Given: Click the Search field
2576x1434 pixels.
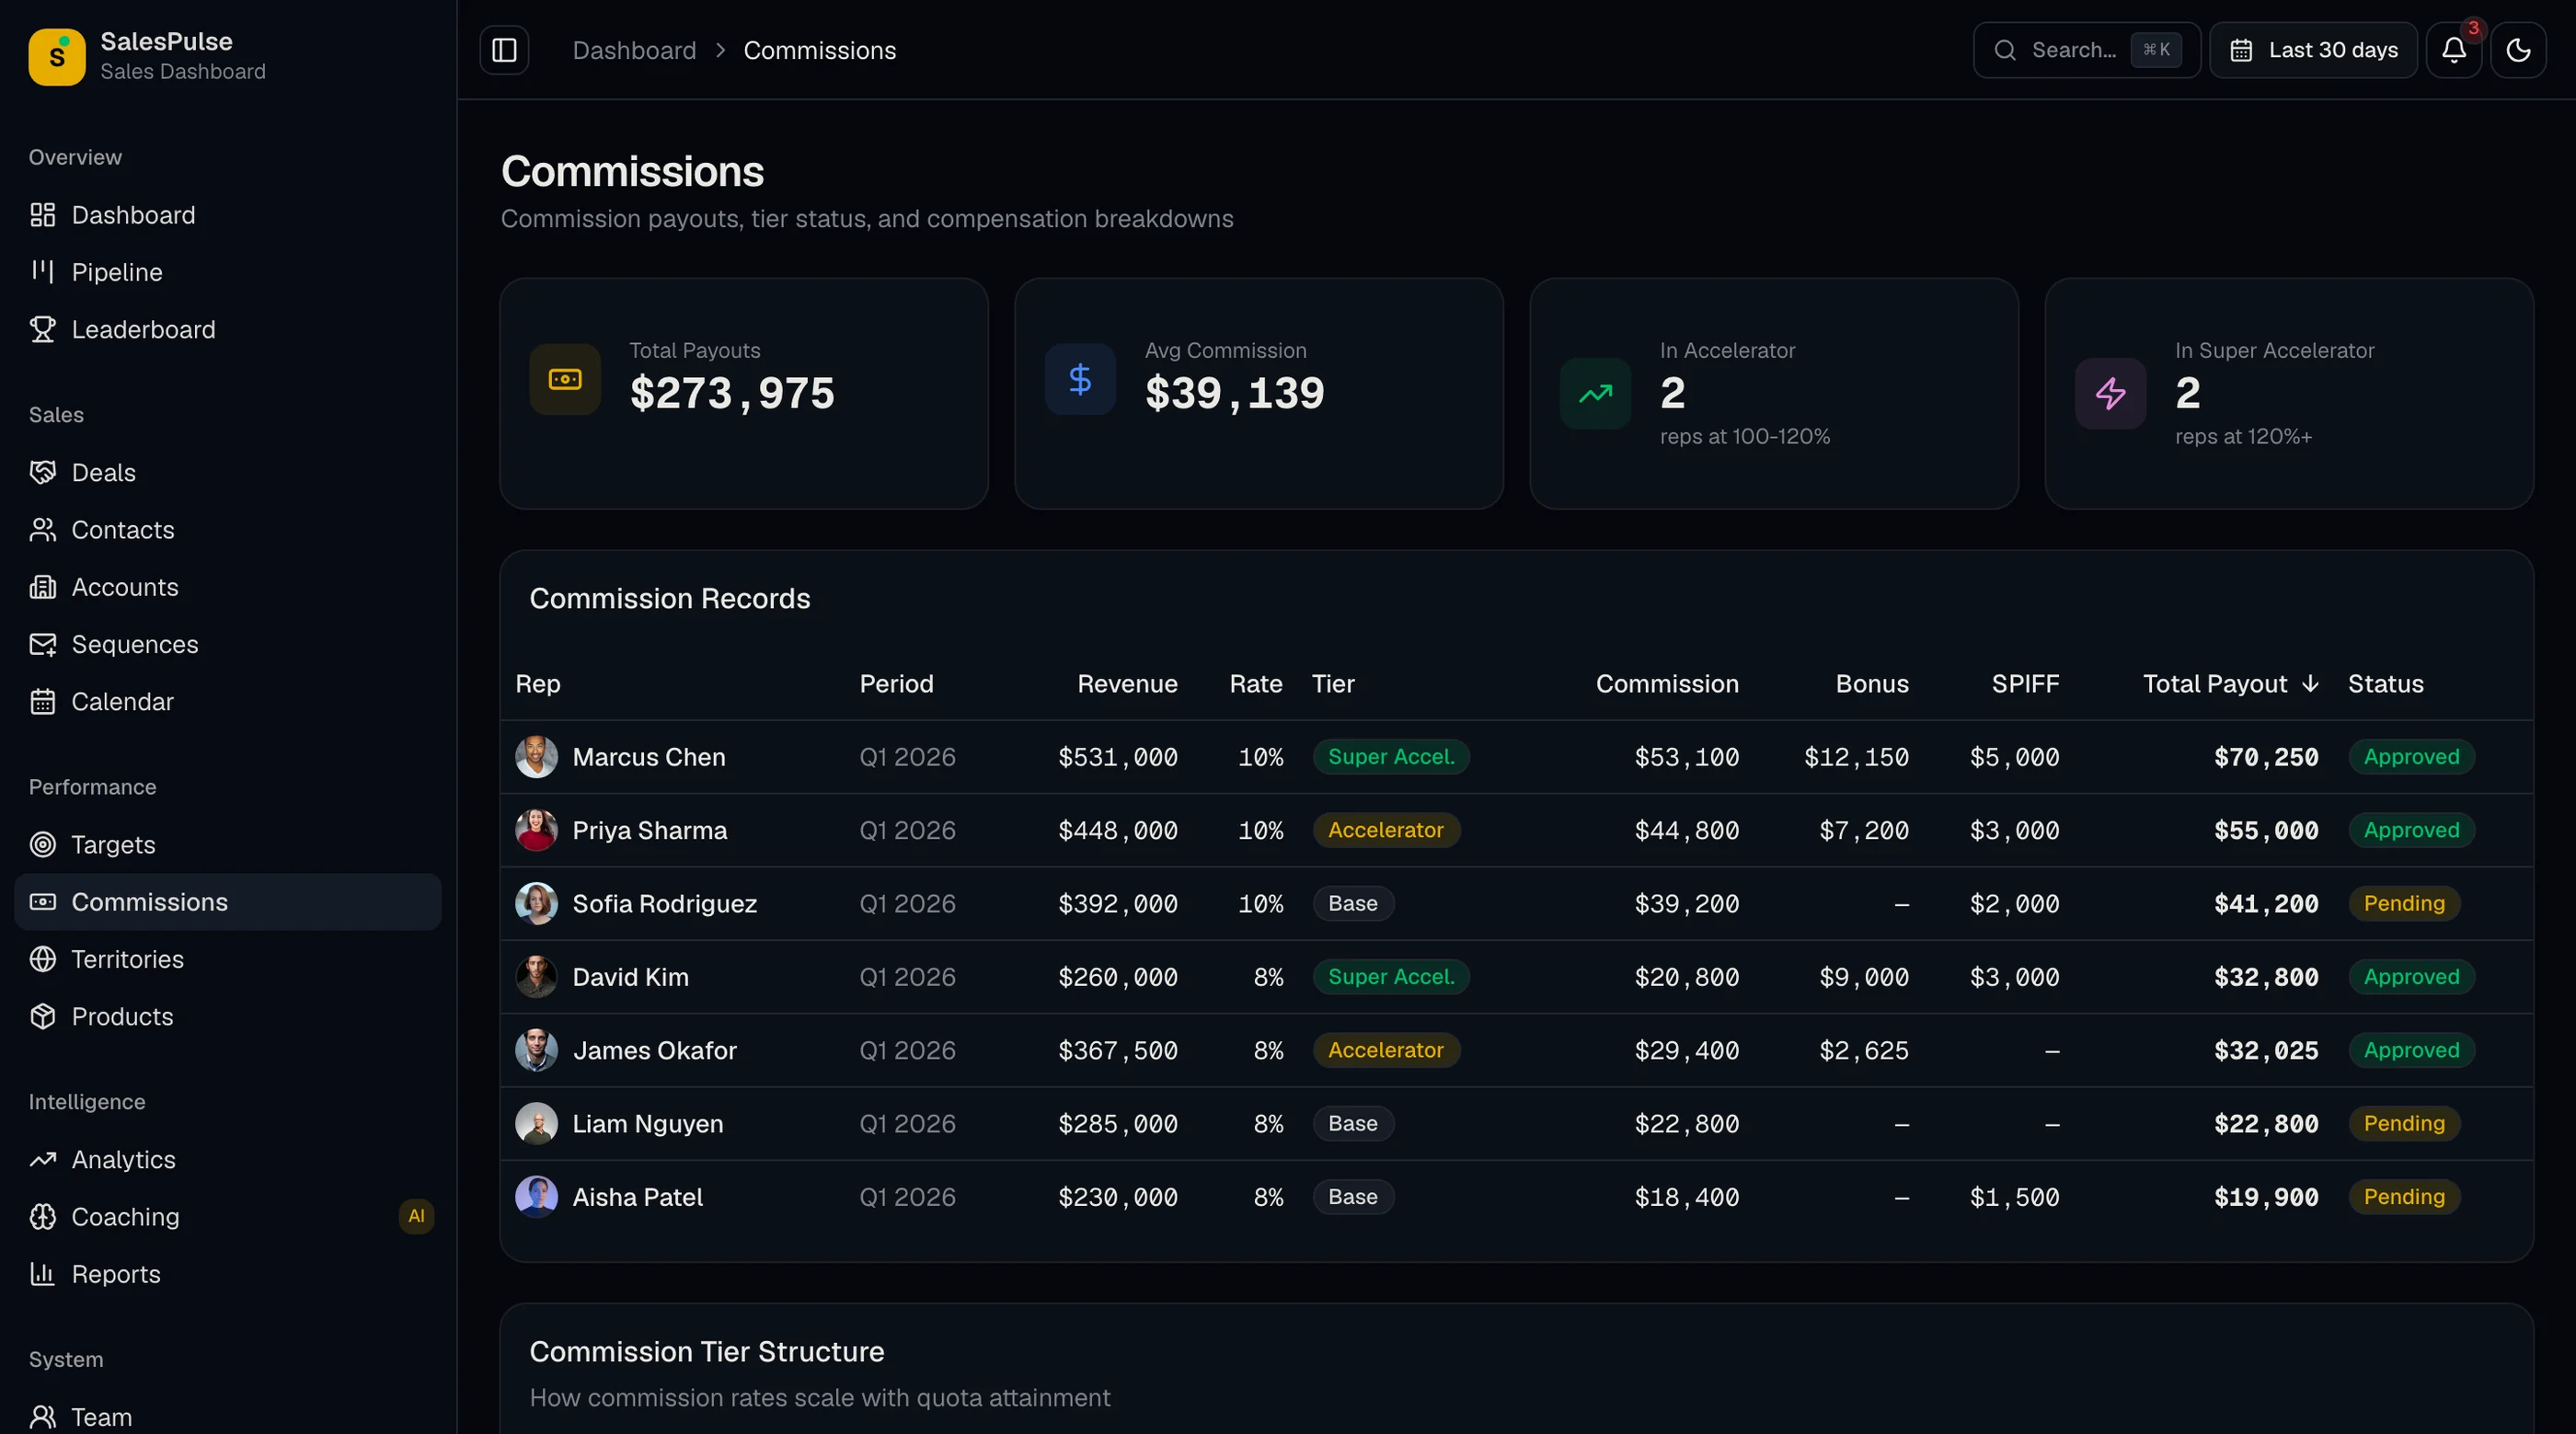Looking at the screenshot, I should (x=2086, y=50).
